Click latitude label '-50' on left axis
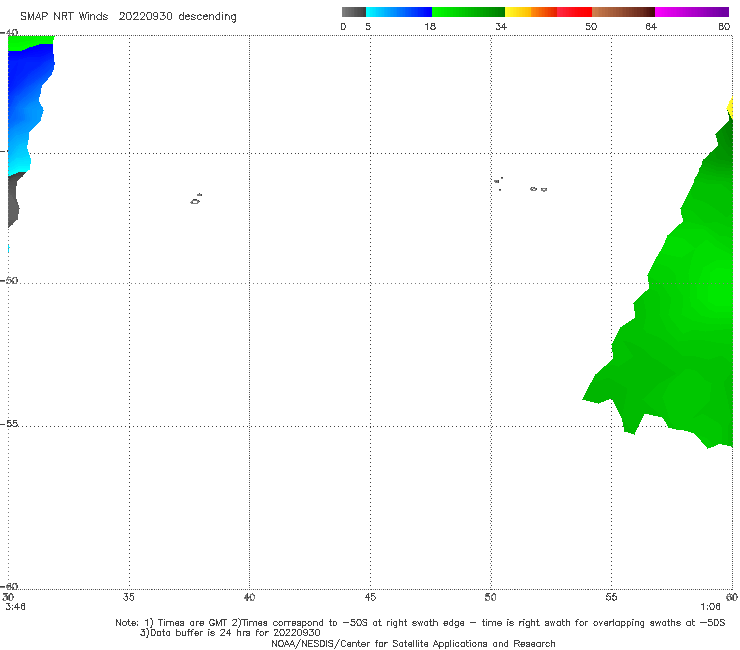This screenshot has height=650, width=740. click(x=10, y=280)
